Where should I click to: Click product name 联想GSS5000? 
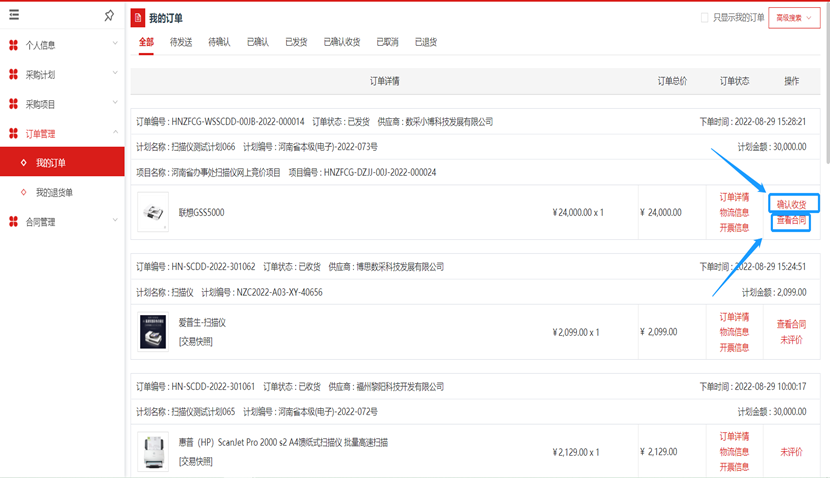(x=202, y=212)
